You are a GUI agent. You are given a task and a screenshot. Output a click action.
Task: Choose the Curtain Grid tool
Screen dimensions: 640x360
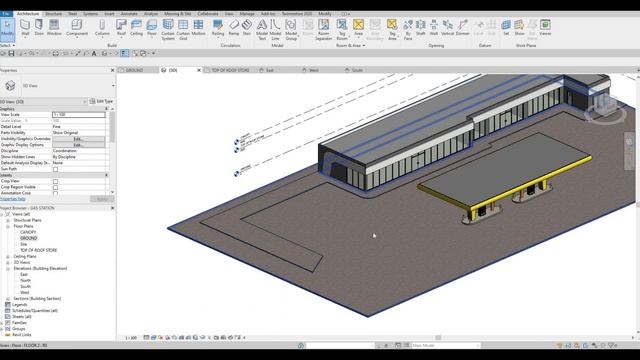(x=183, y=29)
